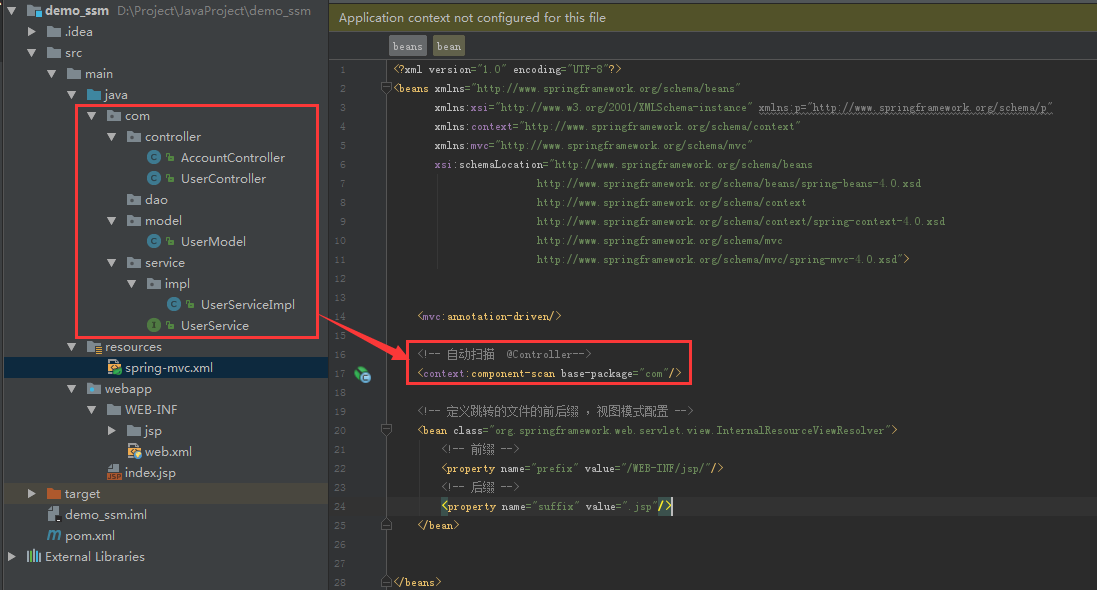Click the fold marker beside line 2
The image size is (1097, 590).
pyautogui.click(x=386, y=87)
